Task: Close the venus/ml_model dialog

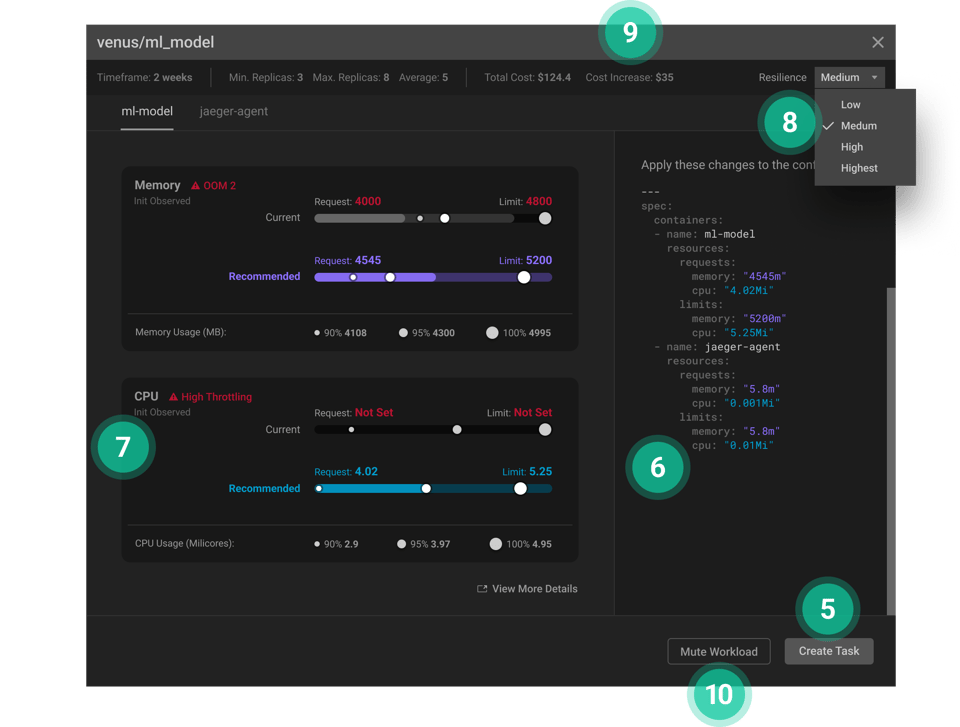Action: pyautogui.click(x=877, y=42)
